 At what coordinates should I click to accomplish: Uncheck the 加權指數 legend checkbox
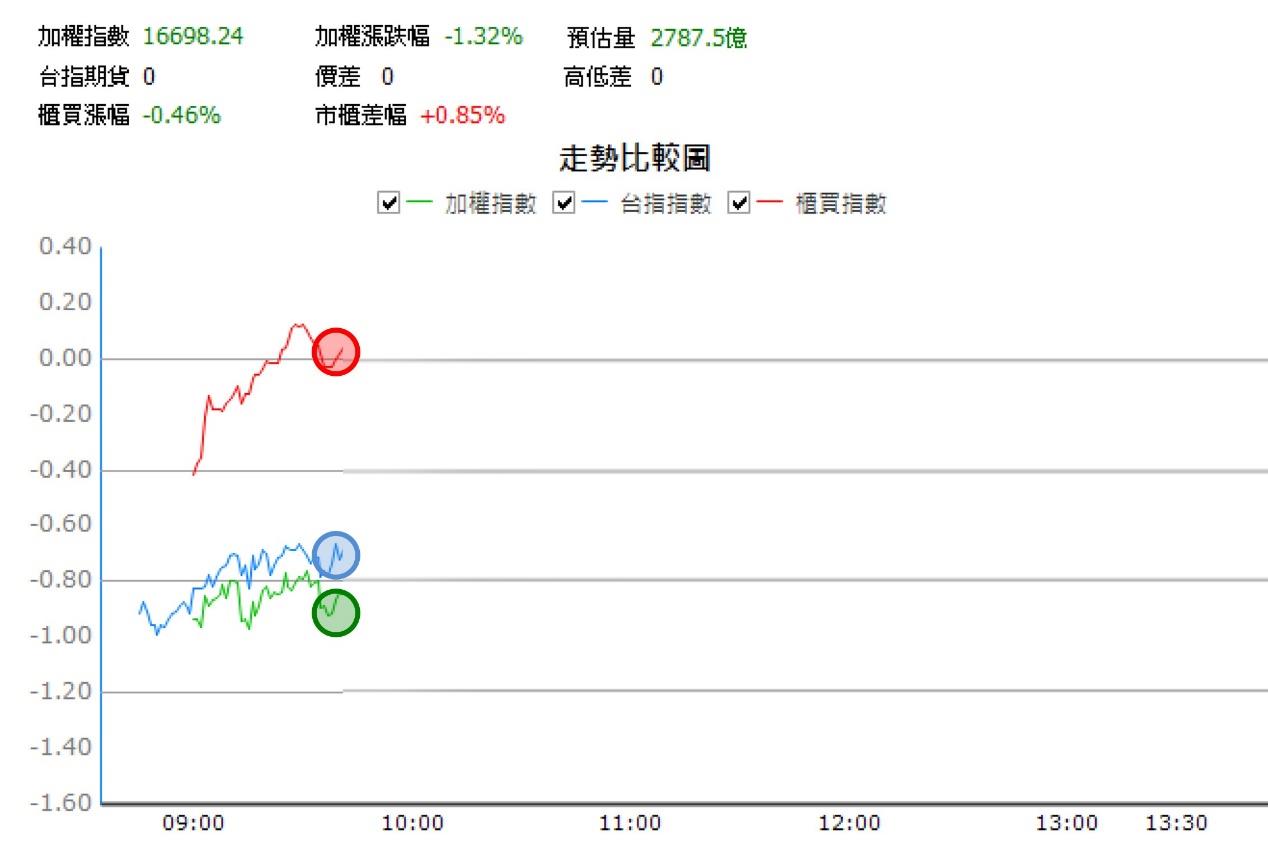click(x=389, y=204)
